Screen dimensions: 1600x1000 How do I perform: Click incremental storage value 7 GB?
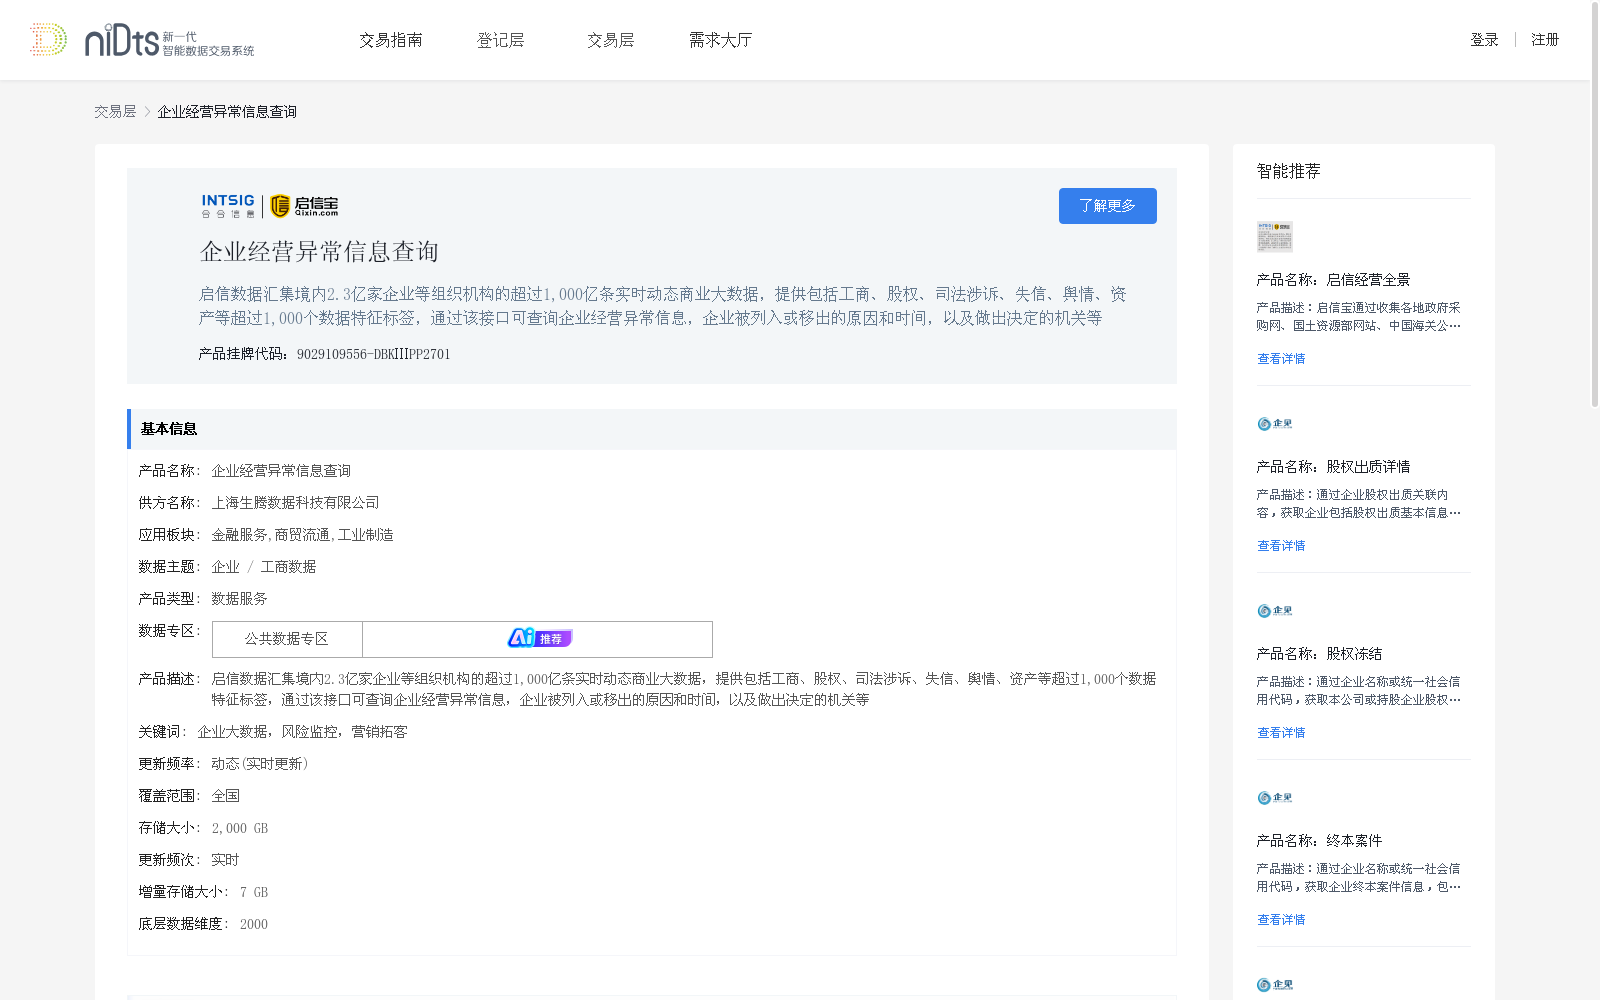pos(254,892)
